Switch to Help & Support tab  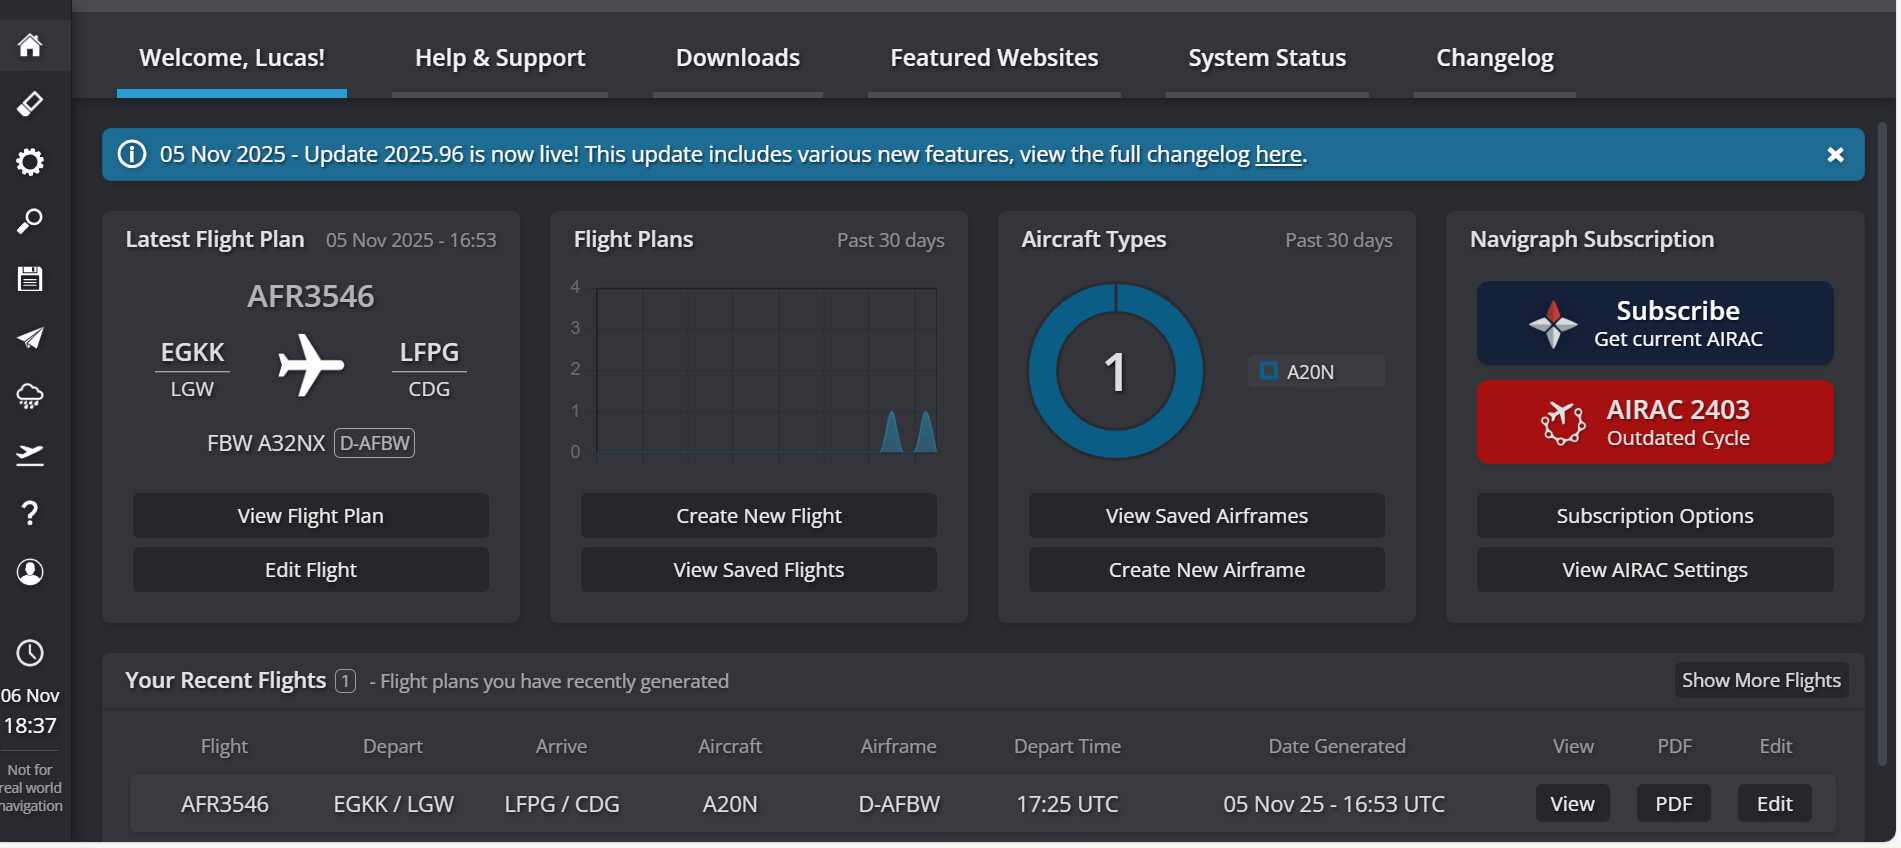[x=500, y=58]
